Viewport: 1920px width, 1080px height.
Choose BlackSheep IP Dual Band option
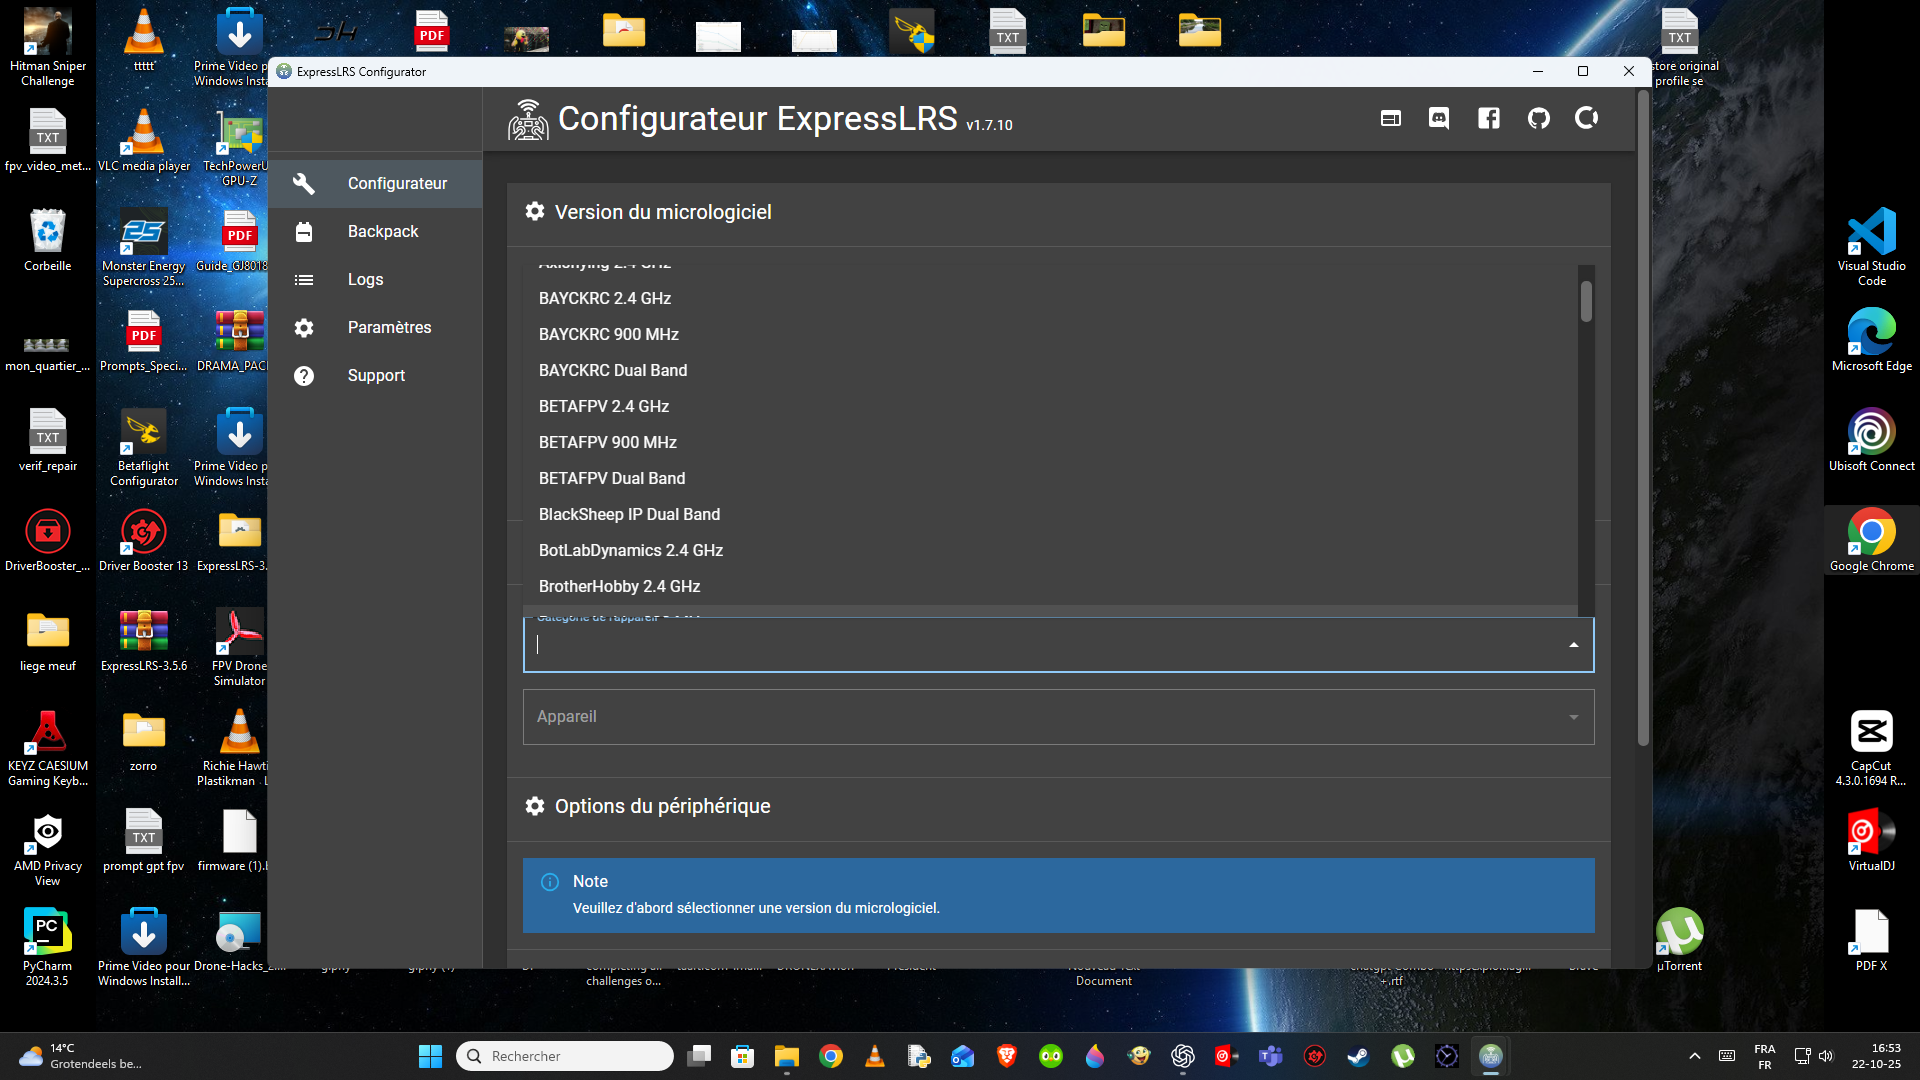point(629,515)
